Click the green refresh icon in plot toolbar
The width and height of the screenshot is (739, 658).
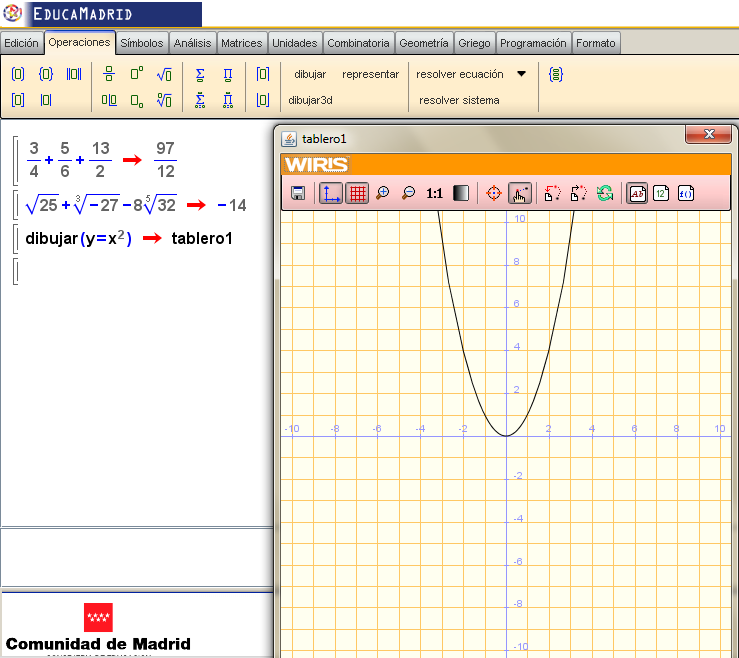pyautogui.click(x=605, y=193)
